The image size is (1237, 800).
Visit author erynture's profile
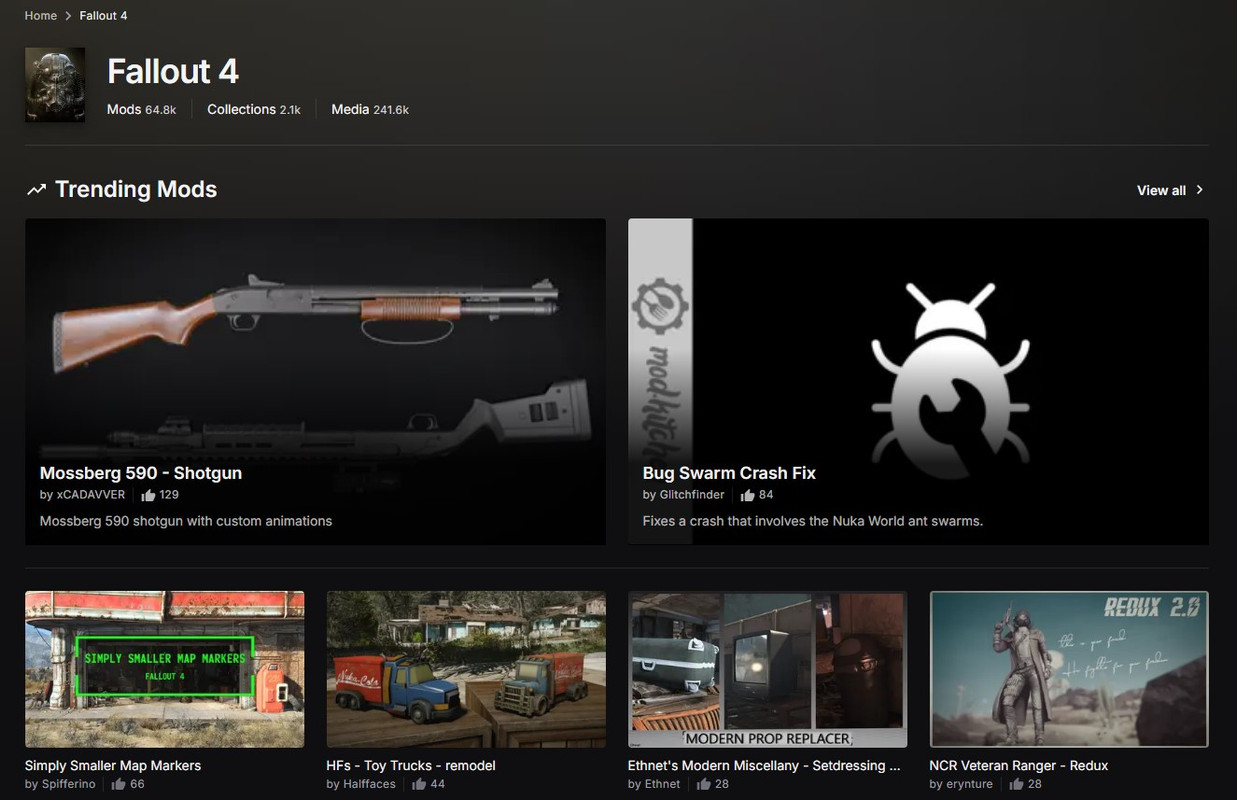[970, 784]
